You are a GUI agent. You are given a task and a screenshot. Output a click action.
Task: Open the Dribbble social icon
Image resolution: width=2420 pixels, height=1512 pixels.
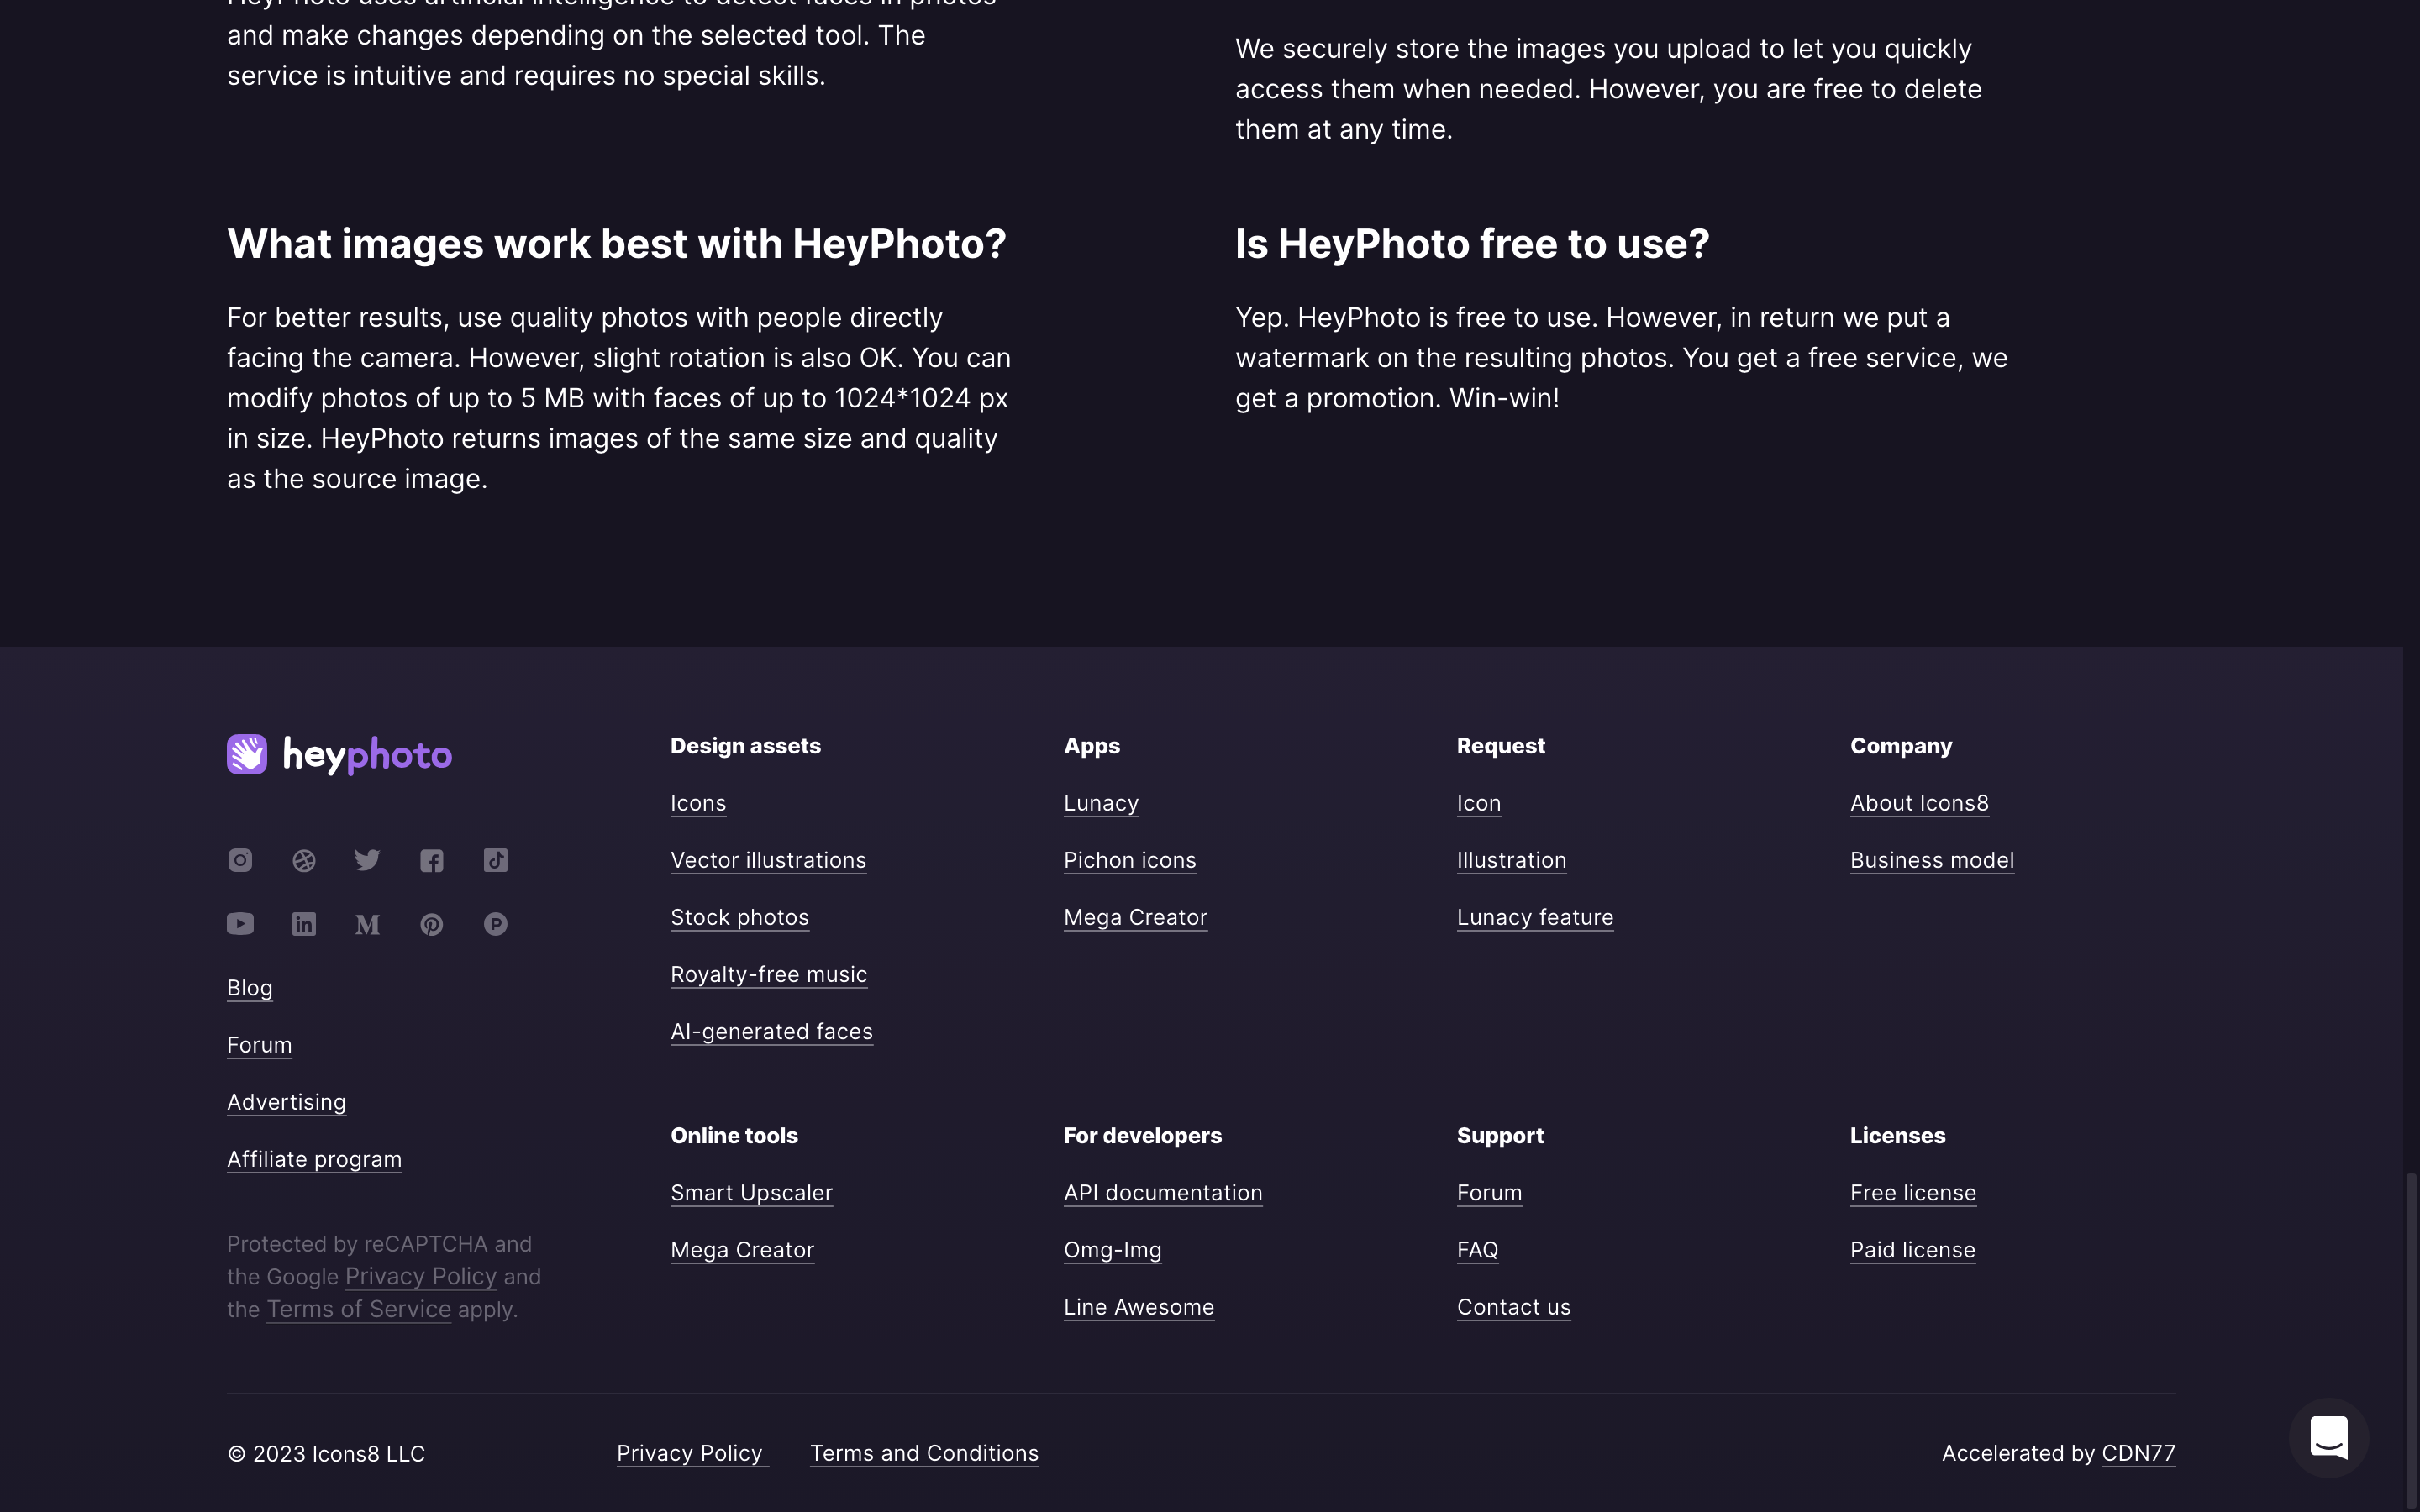304,860
